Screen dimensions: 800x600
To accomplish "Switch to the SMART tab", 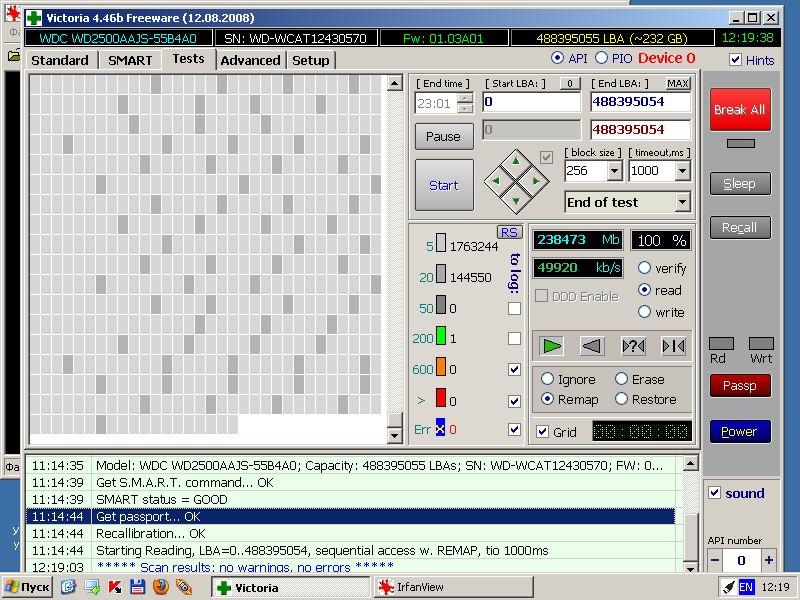I will pos(130,61).
